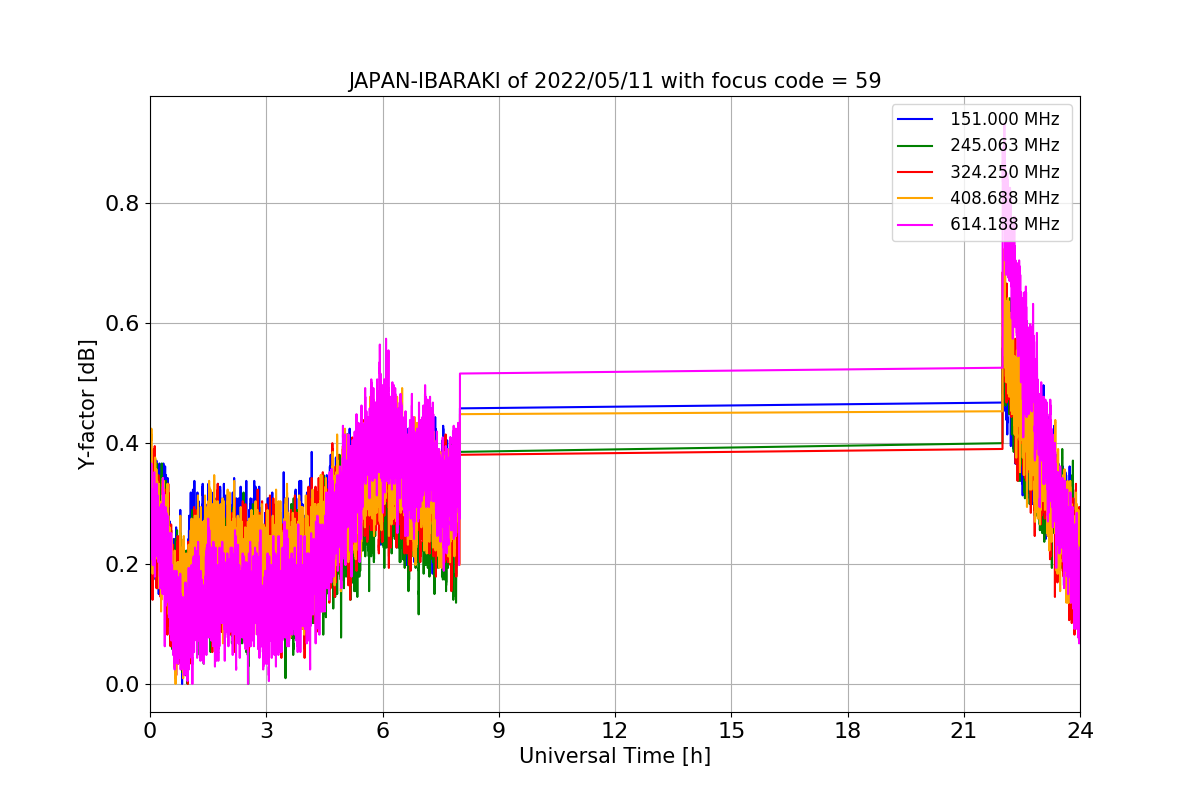Click the Y-factor [dB] axis label
Screen dimensions: 1200x800
pyautogui.click(x=88, y=405)
